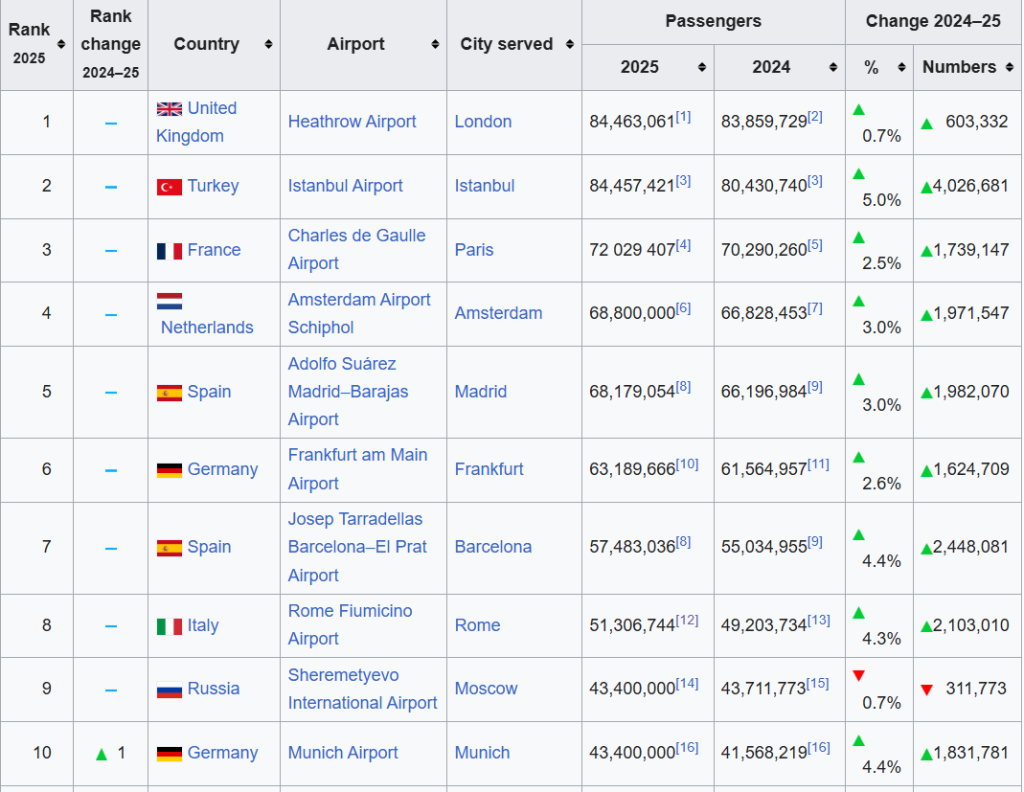Sort by City served column
This screenshot has width=1024, height=792.
click(569, 45)
